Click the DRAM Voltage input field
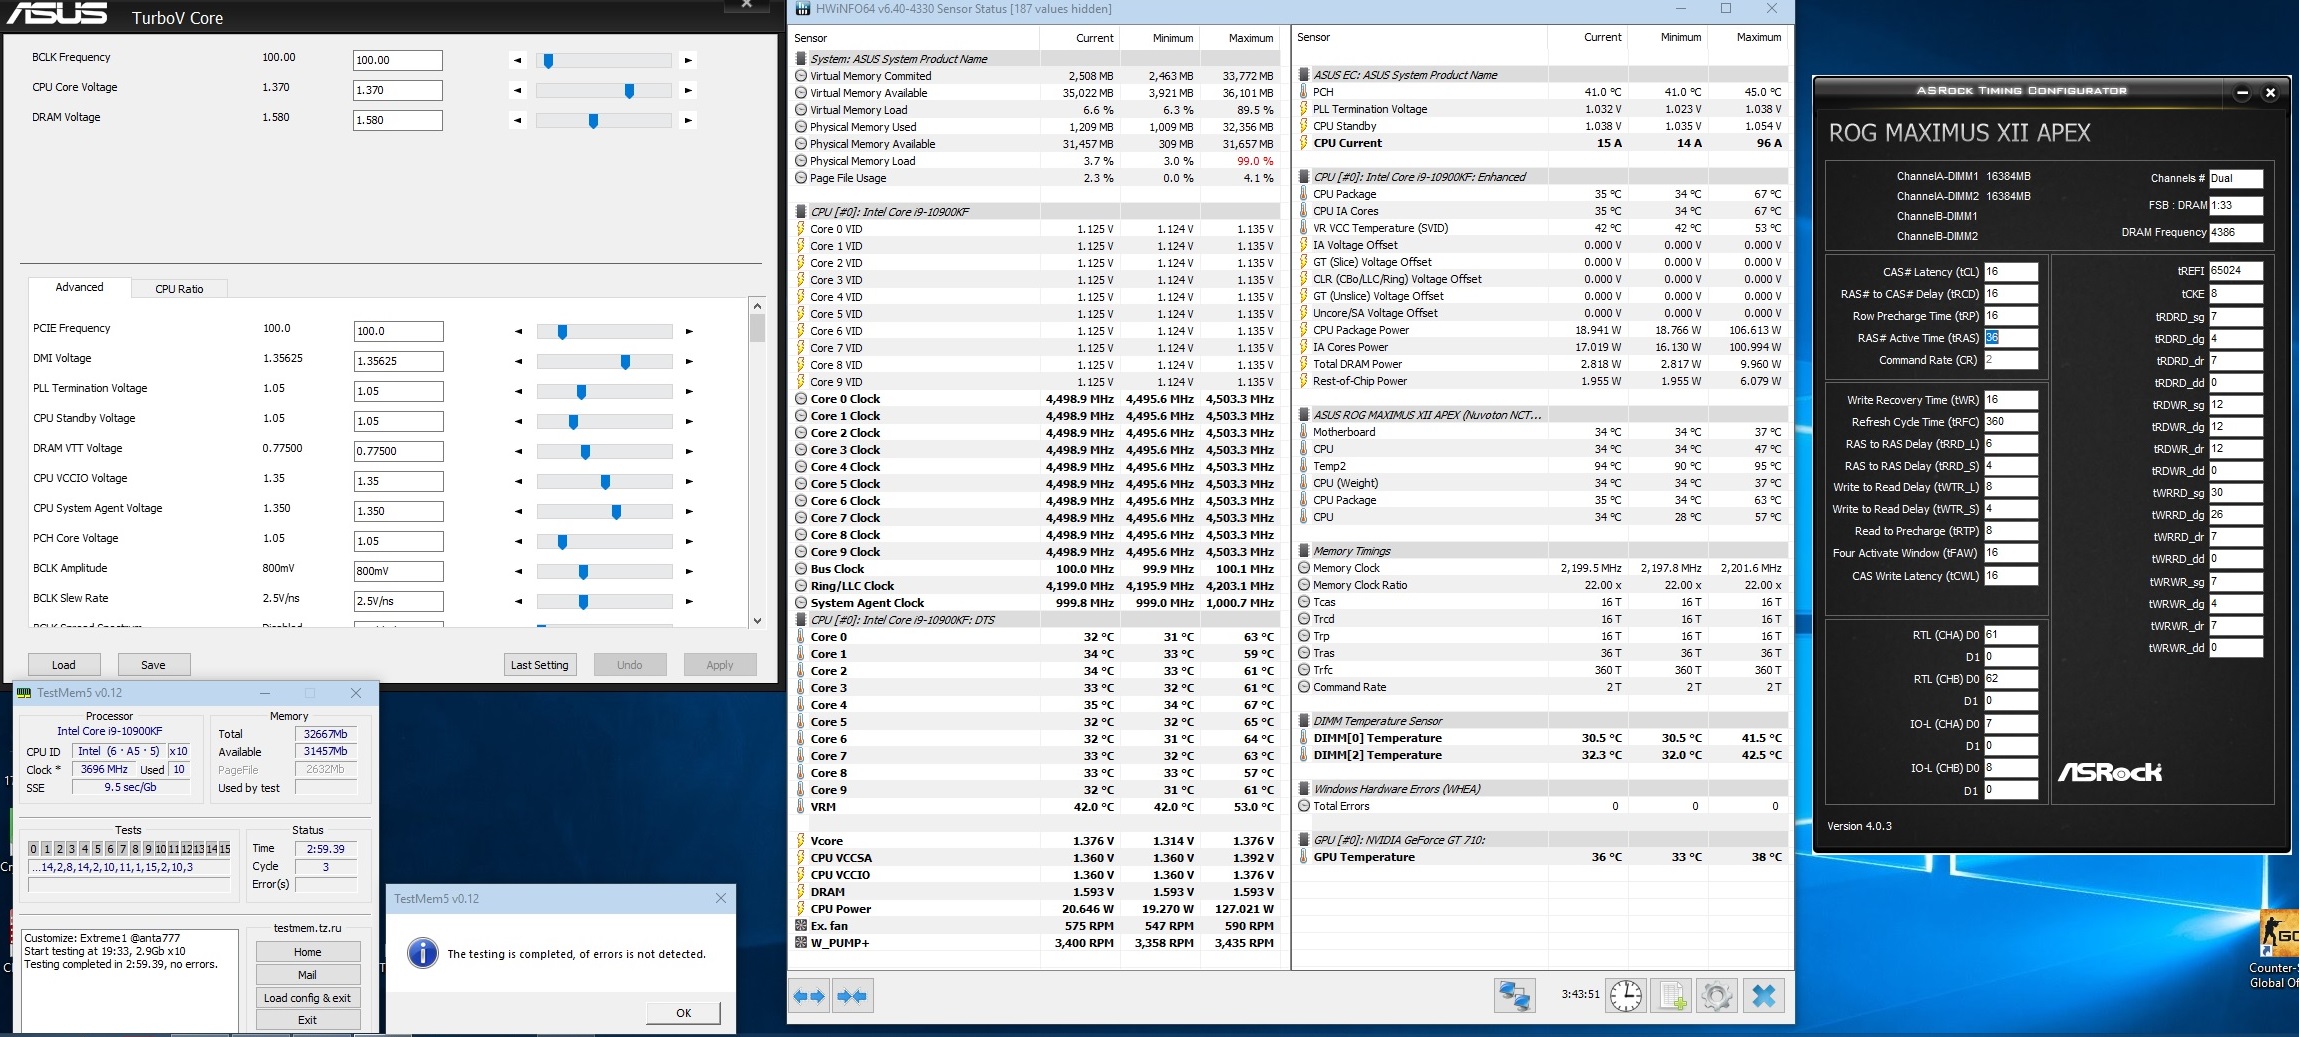The height and width of the screenshot is (1037, 2299). tap(398, 120)
